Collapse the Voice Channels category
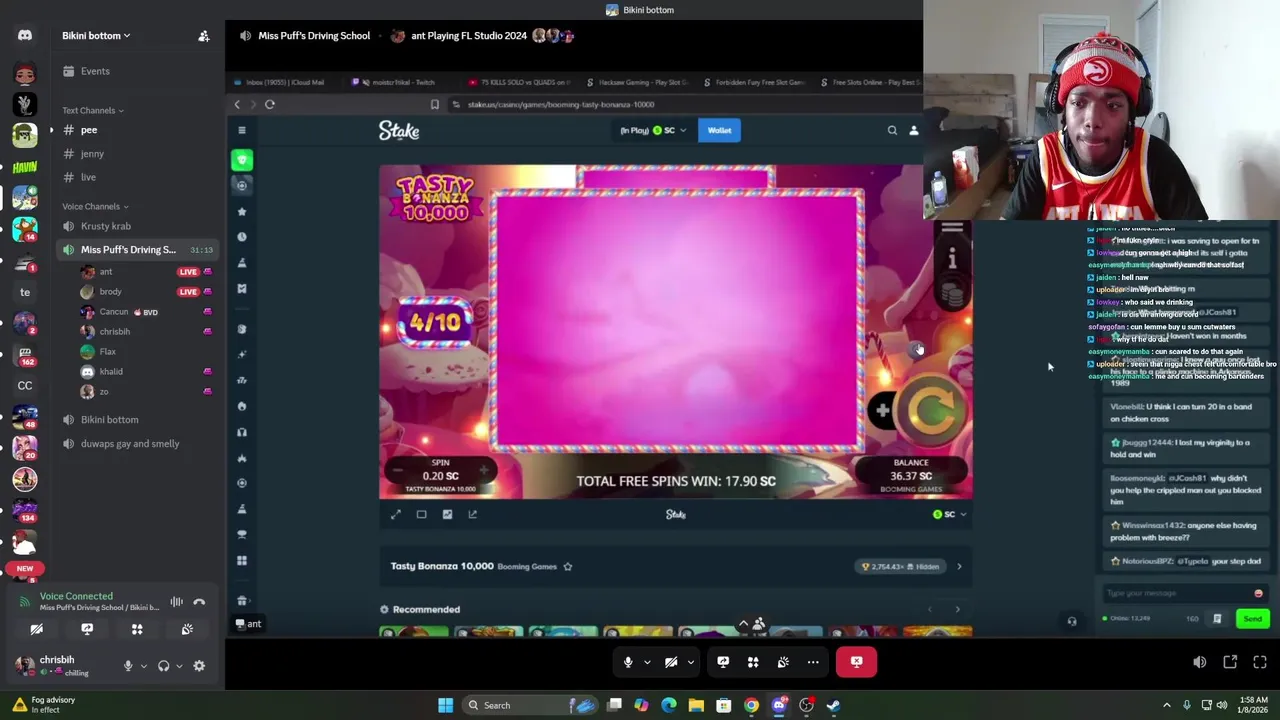This screenshot has height=720, width=1280. [95, 206]
